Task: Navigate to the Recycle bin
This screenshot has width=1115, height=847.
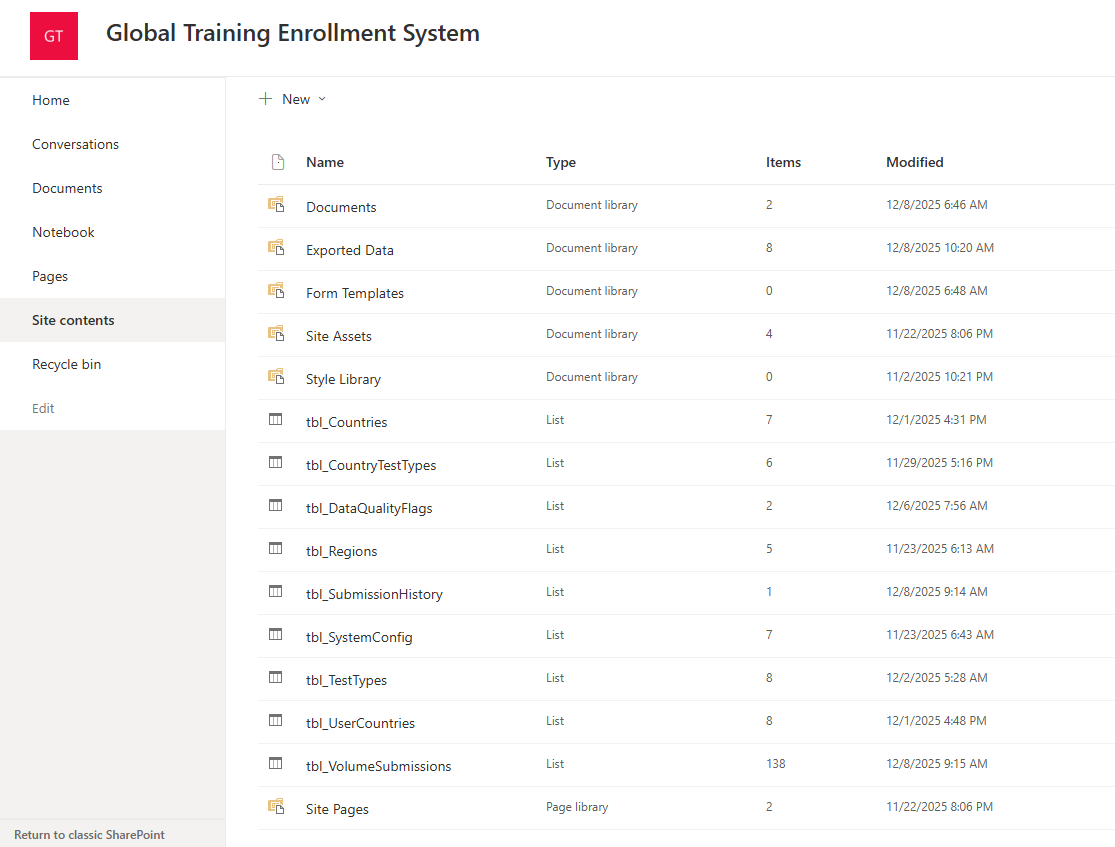Action: [66, 364]
